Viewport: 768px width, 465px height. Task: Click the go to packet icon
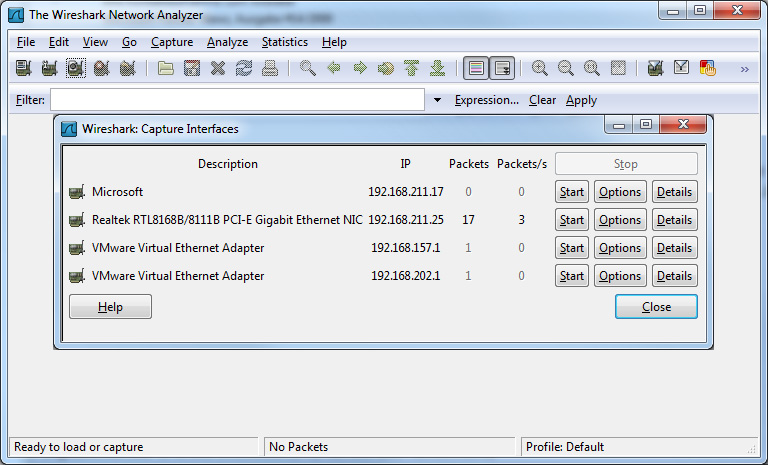[386, 68]
